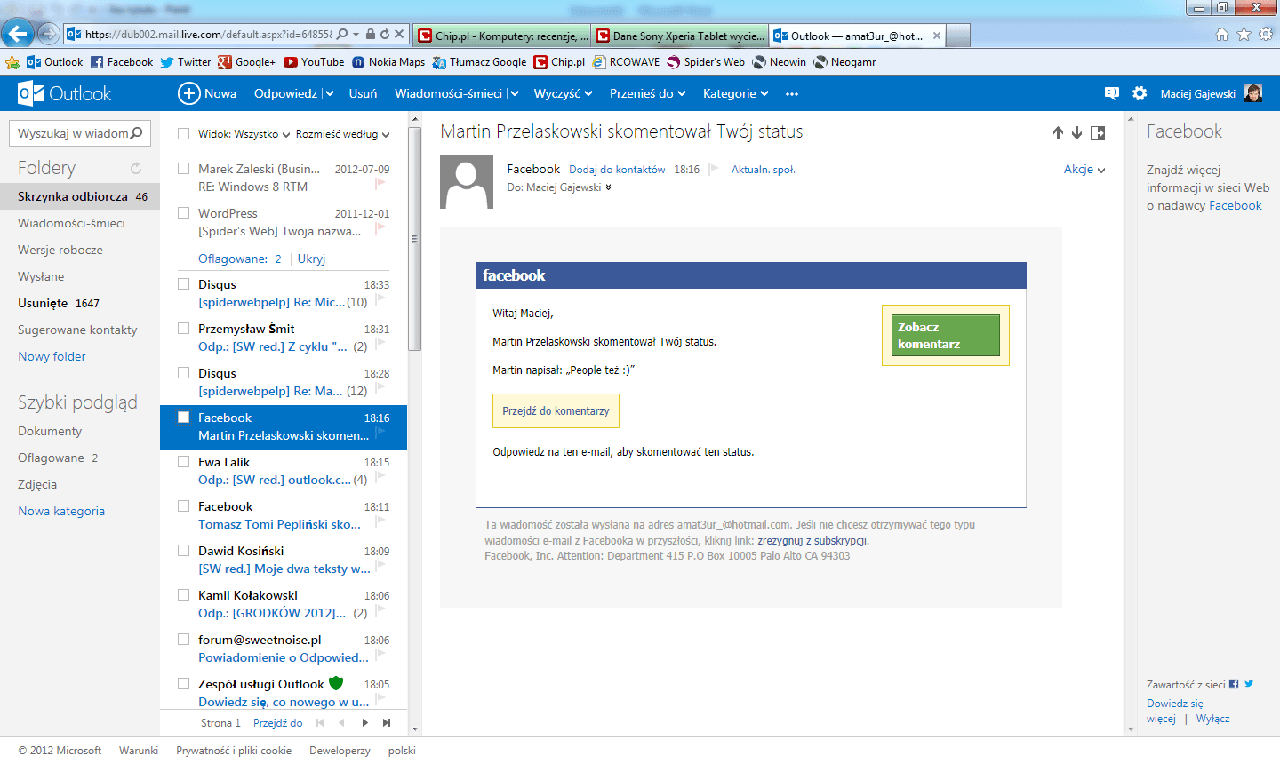
Task: Check the checkbox beside Ewa Talik's email
Action: tap(182, 462)
